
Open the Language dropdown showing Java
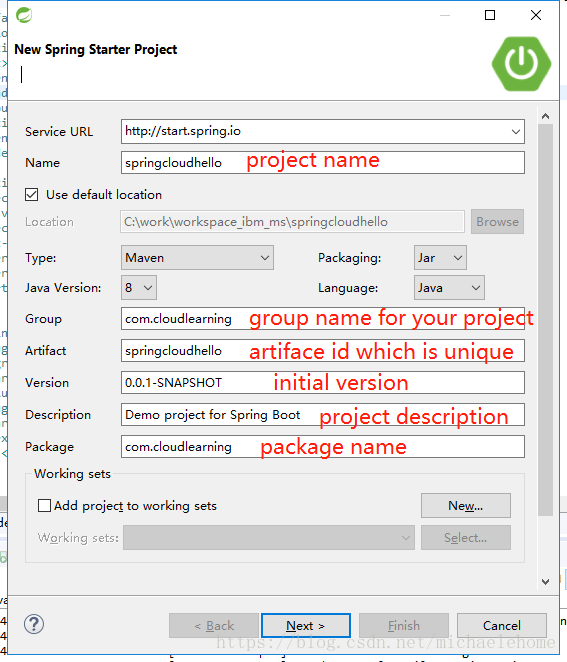[449, 288]
